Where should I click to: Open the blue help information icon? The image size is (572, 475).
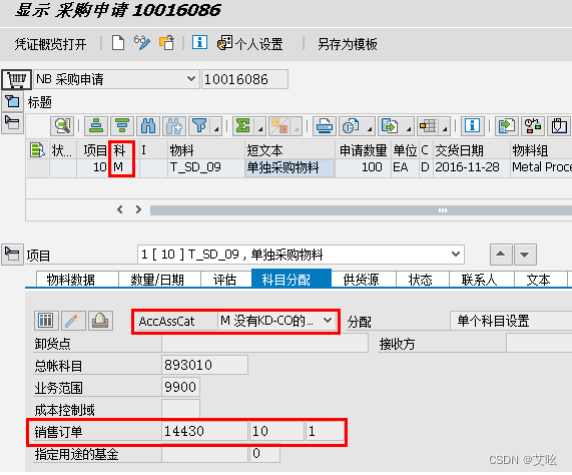200,42
